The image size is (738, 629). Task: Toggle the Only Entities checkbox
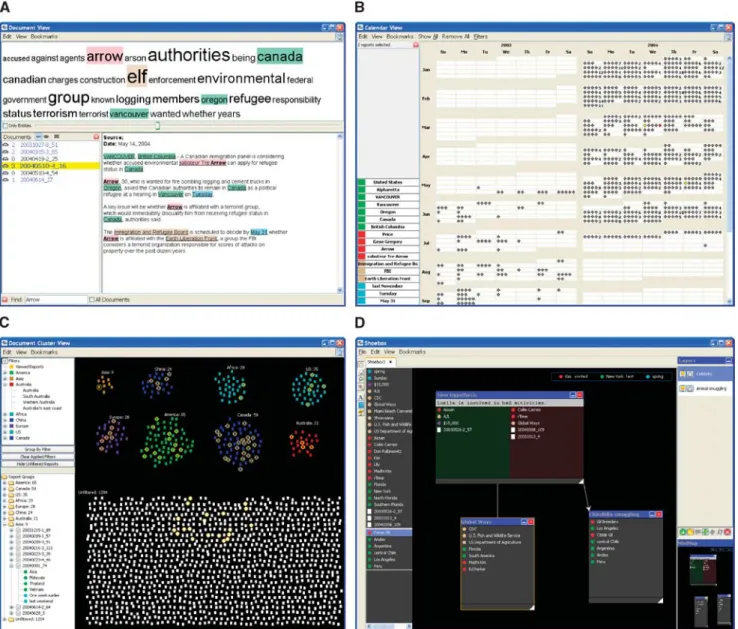pos(5,126)
